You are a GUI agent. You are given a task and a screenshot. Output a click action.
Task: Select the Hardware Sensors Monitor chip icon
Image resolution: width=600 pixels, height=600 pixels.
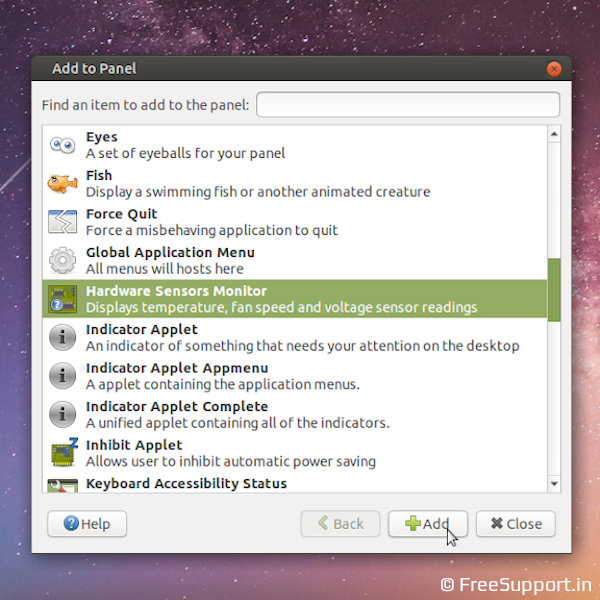62,299
